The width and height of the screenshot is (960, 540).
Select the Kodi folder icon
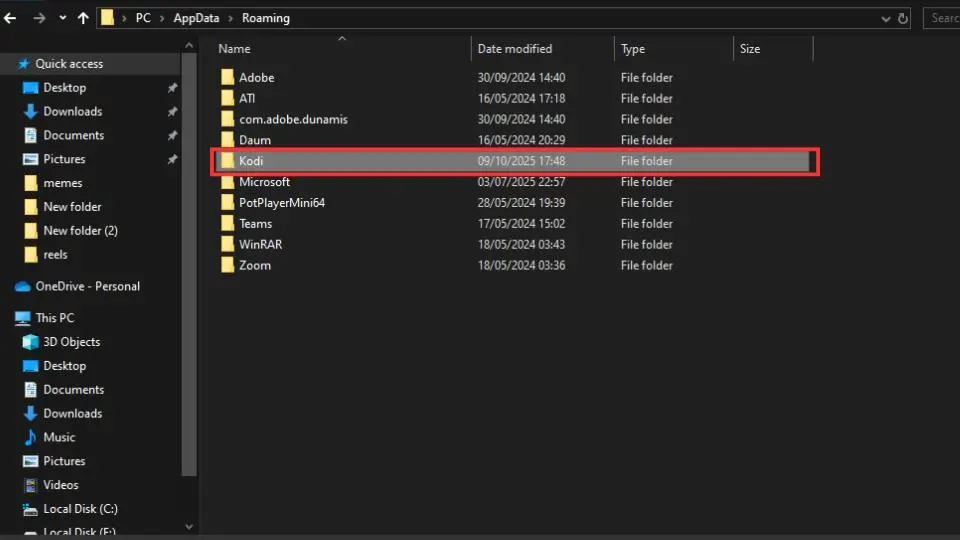point(227,160)
